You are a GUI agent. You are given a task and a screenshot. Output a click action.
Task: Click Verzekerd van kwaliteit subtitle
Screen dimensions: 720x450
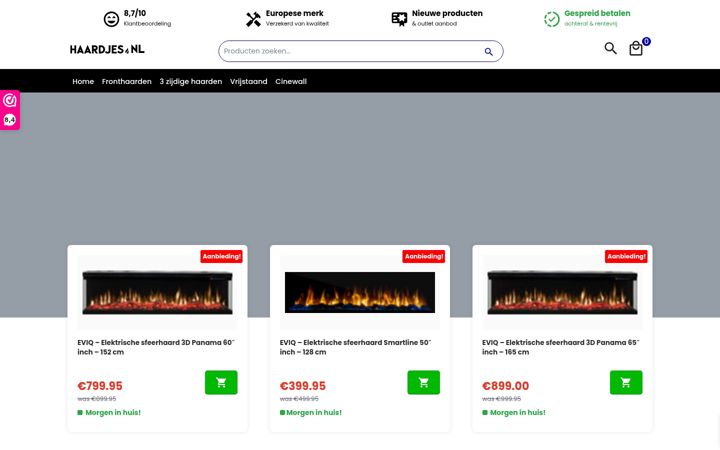(x=297, y=23)
